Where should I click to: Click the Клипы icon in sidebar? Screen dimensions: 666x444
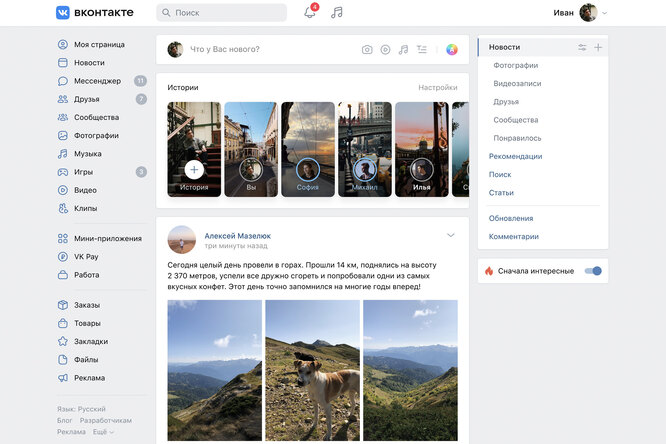click(62, 209)
